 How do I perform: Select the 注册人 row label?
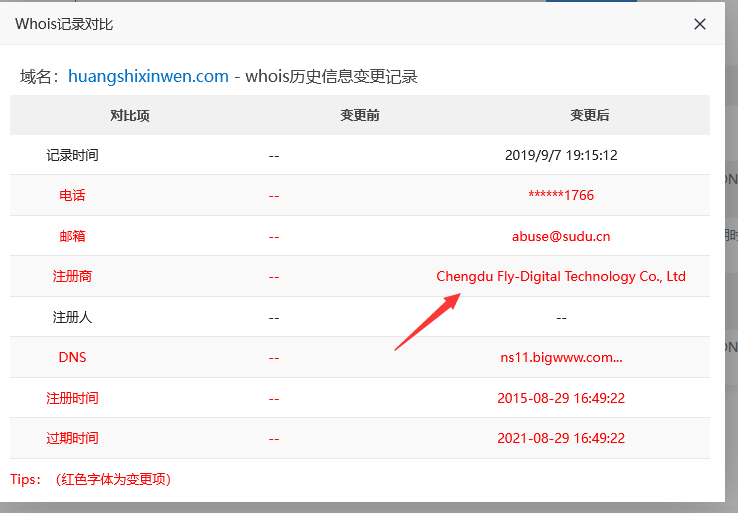tap(72, 317)
